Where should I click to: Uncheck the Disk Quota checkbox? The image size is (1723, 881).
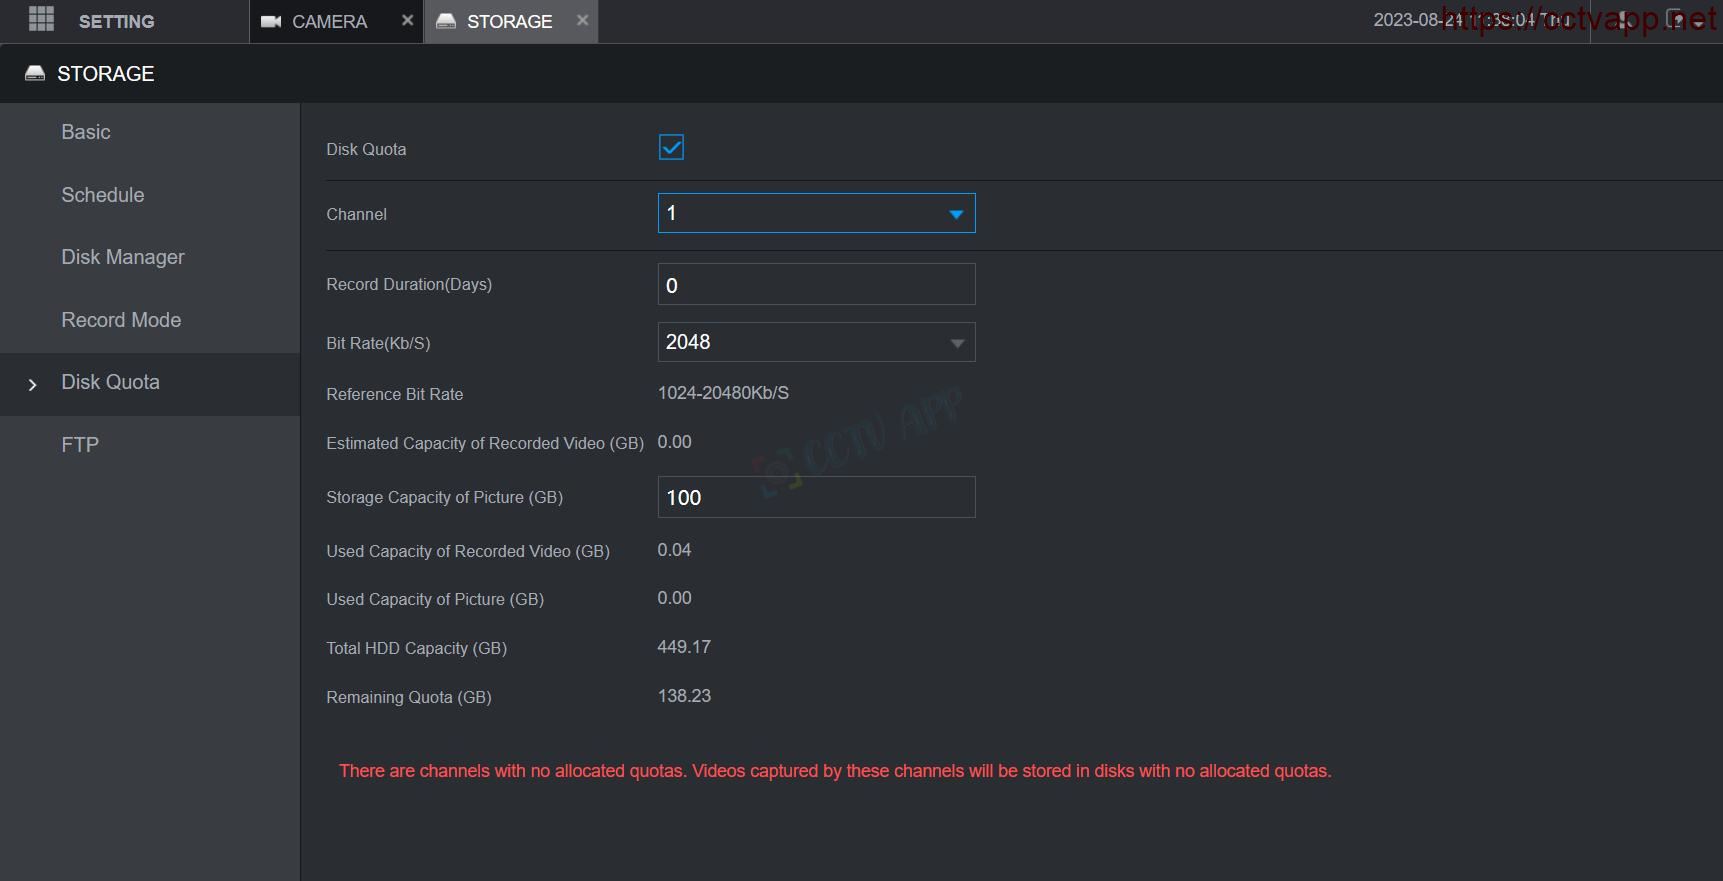pos(671,148)
